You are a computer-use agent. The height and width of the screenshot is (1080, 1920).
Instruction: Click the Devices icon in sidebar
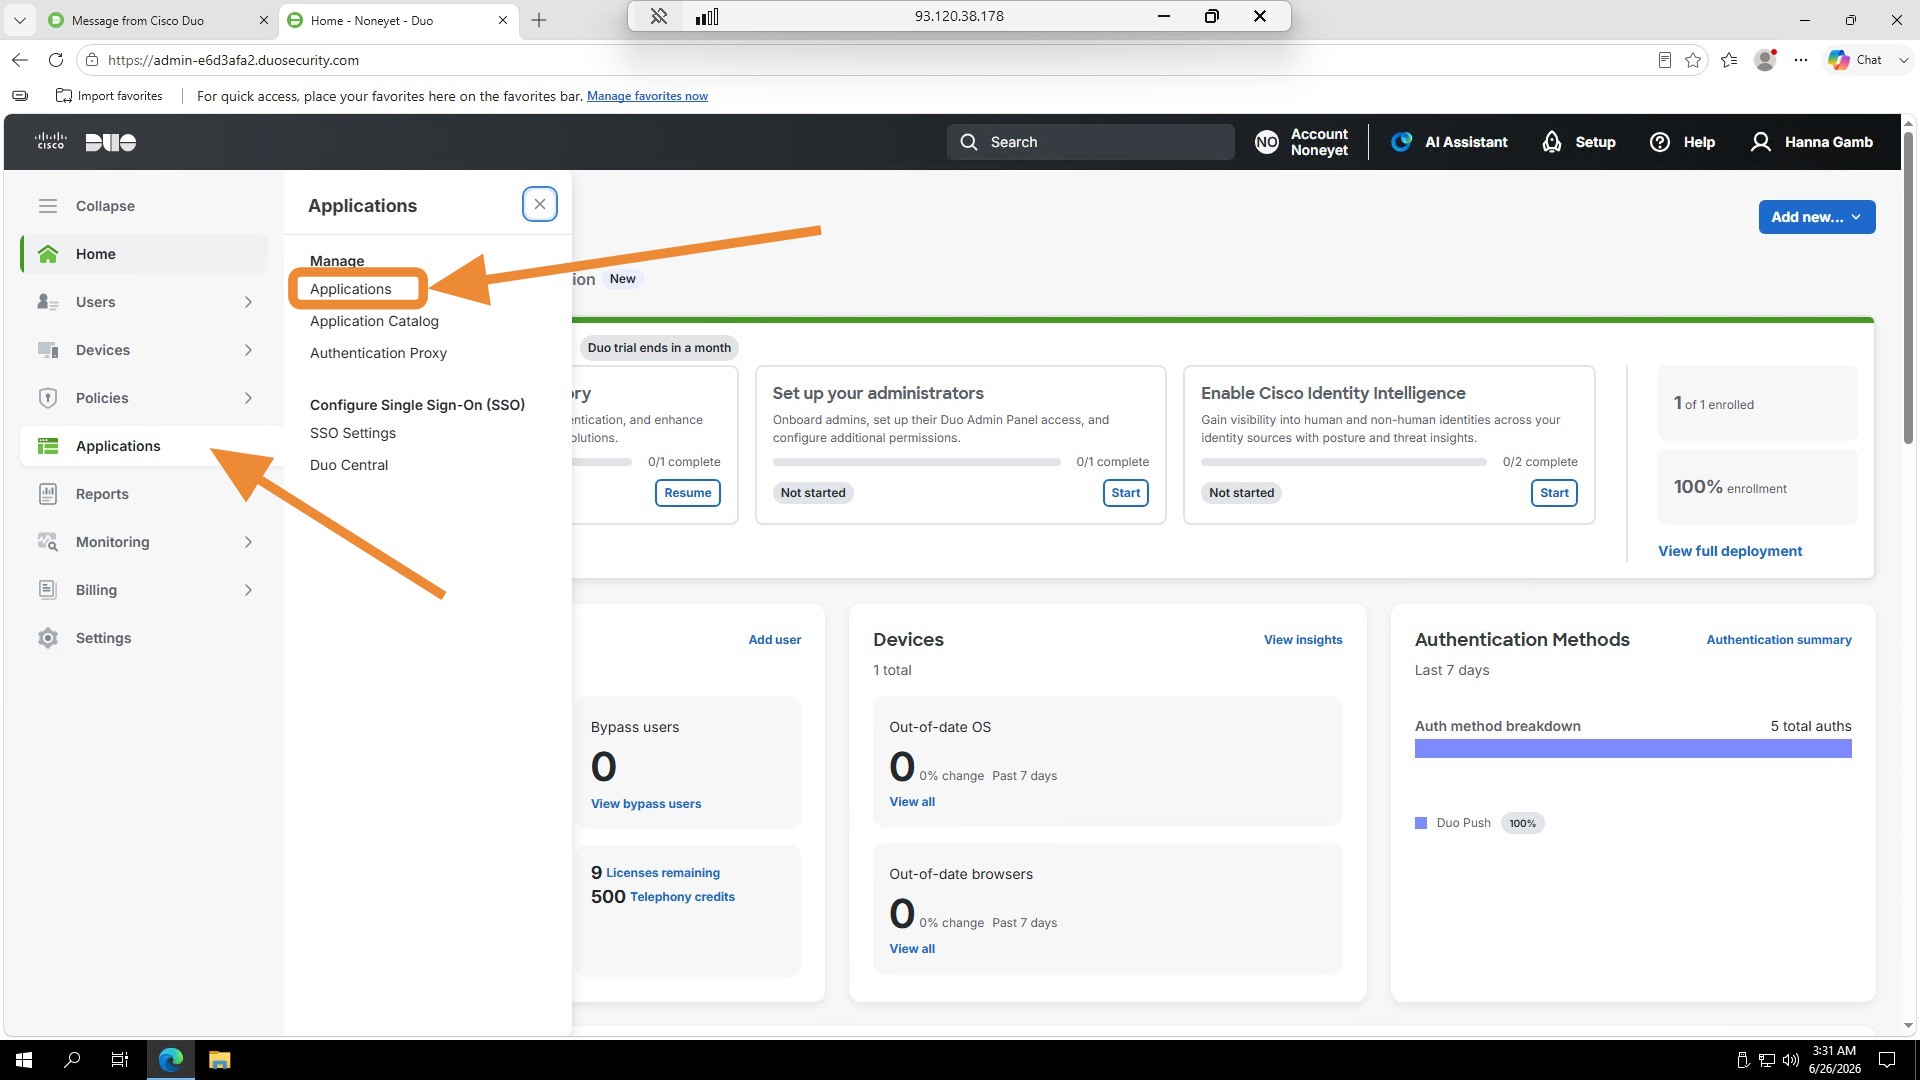pos(48,350)
